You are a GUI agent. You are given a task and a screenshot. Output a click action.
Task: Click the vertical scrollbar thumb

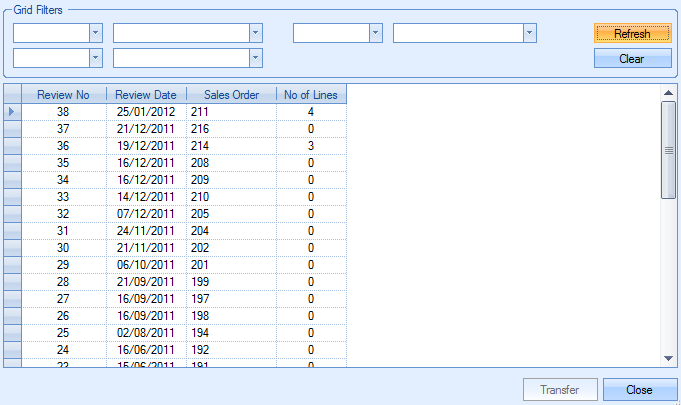click(x=668, y=150)
